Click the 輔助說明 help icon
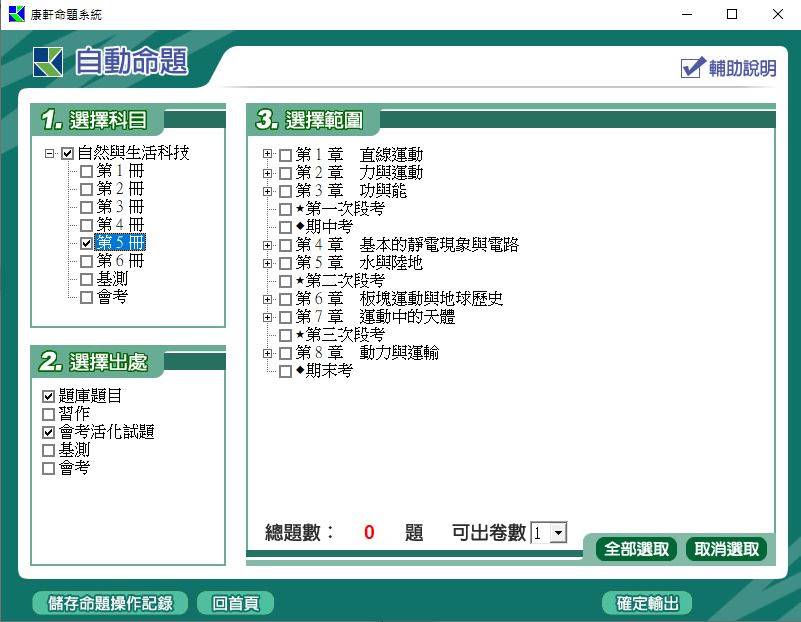 [693, 67]
